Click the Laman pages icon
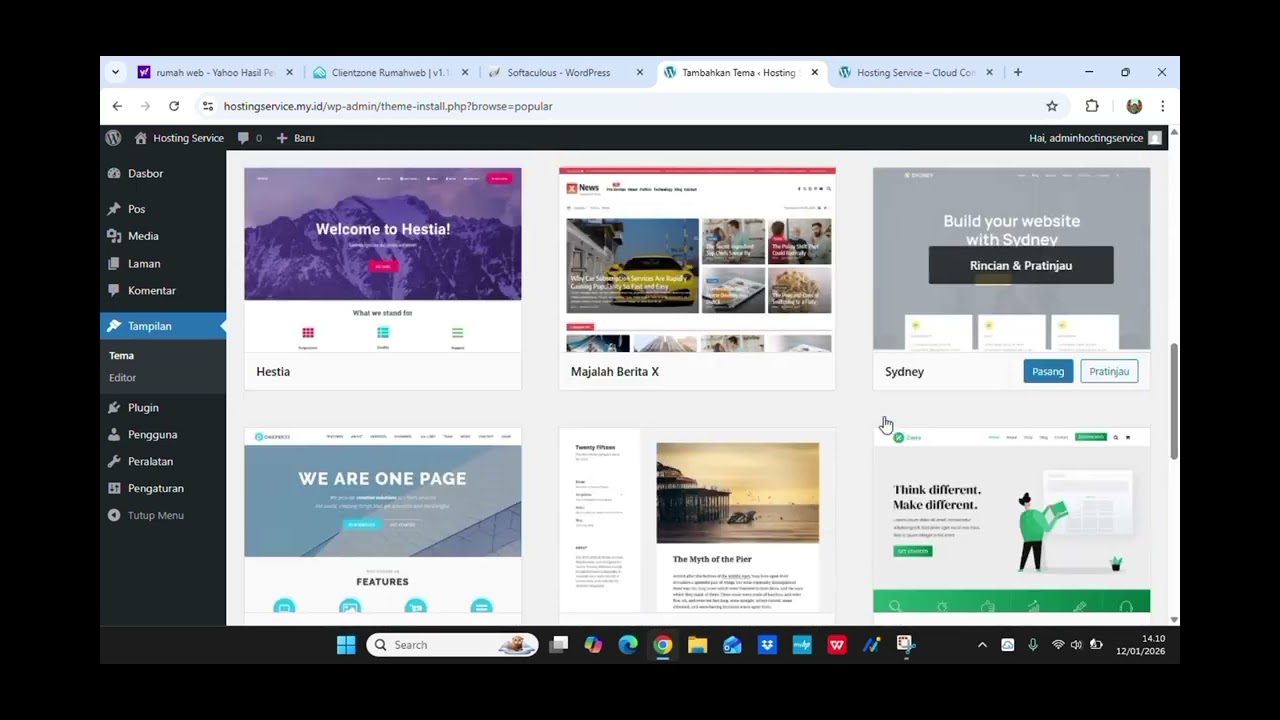The height and width of the screenshot is (720, 1280). point(114,263)
